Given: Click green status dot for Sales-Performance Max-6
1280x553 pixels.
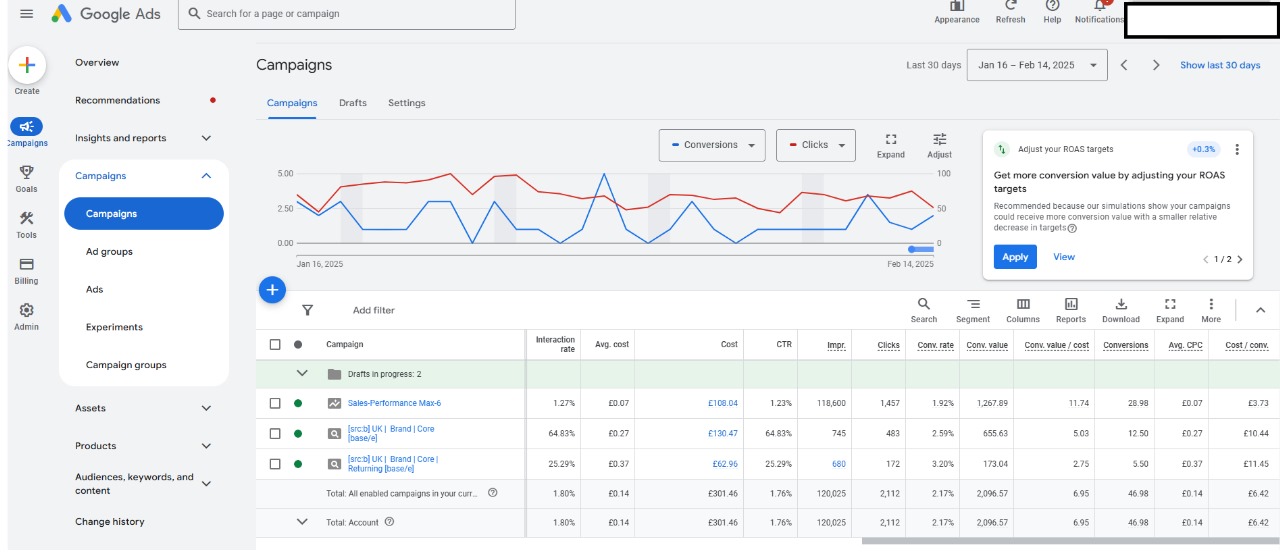Looking at the screenshot, I should pos(297,403).
